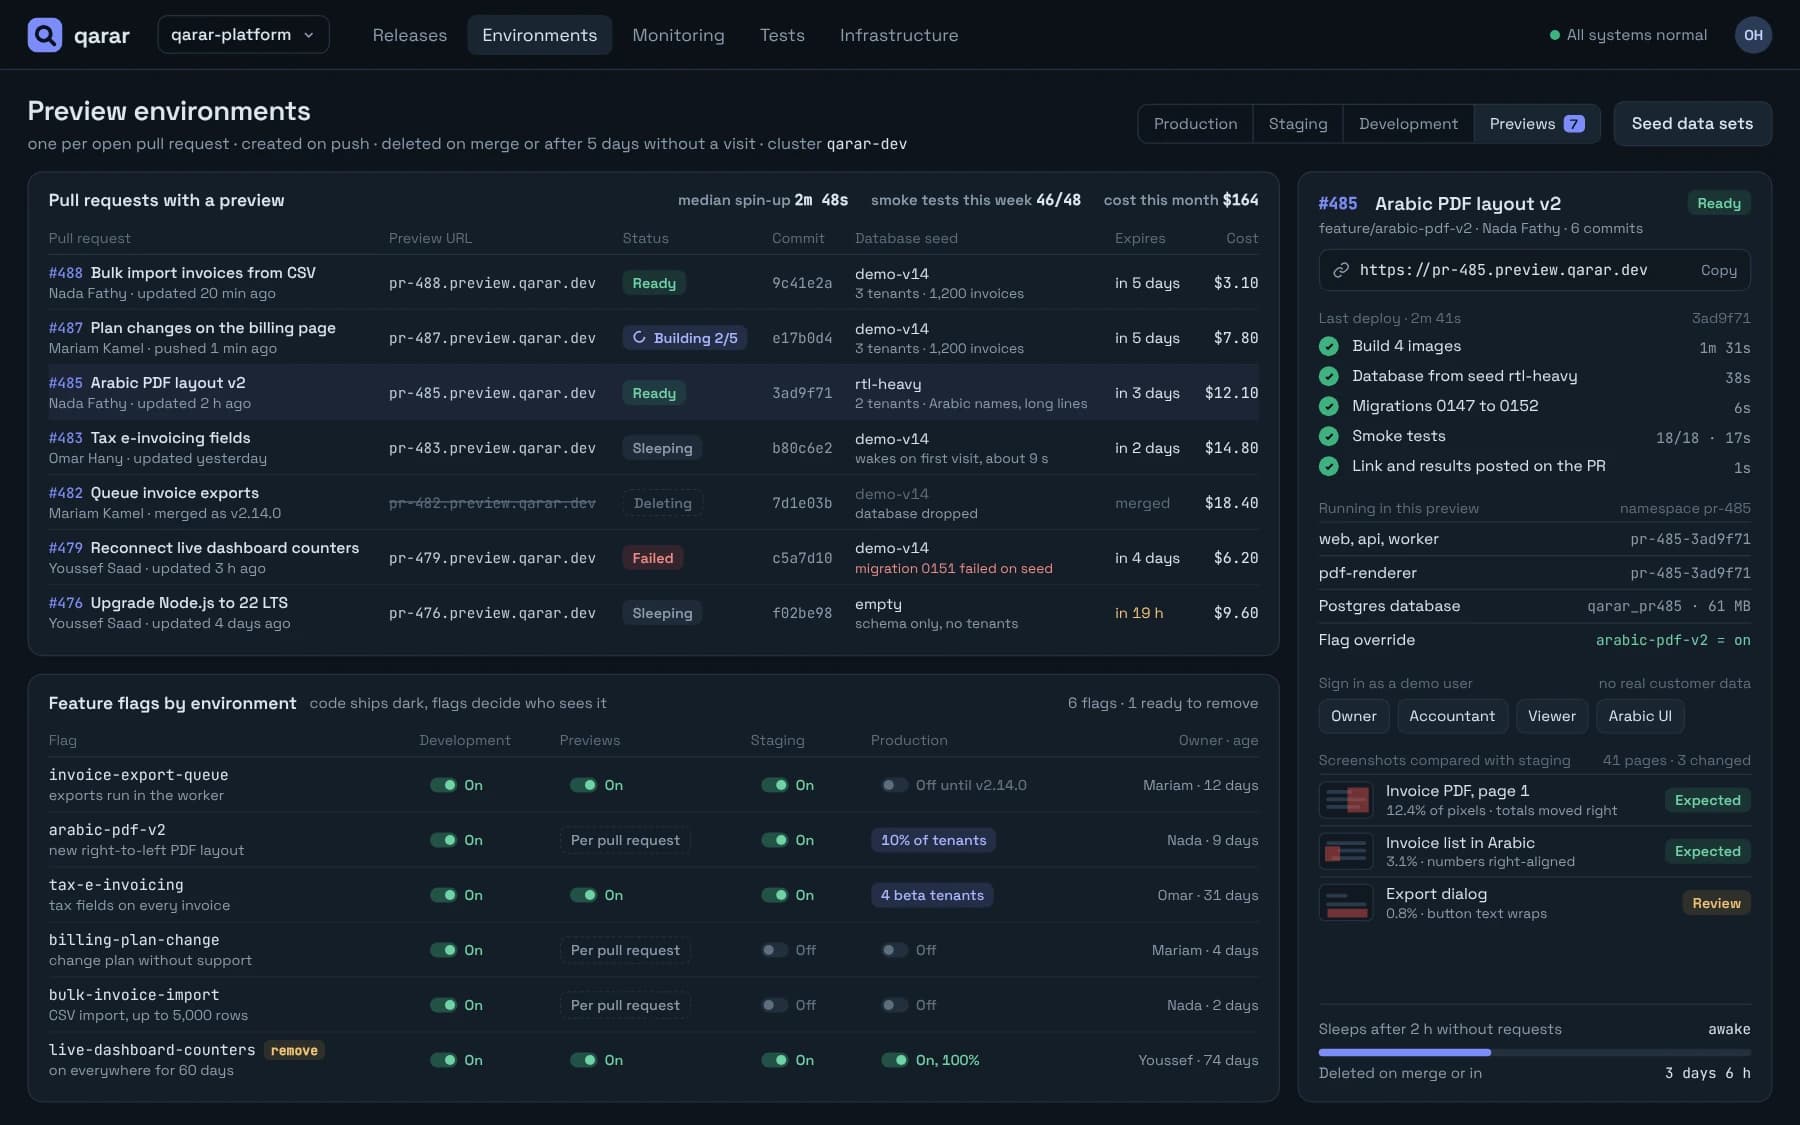Click Per pull request for arabic-pdf-v2

[625, 840]
